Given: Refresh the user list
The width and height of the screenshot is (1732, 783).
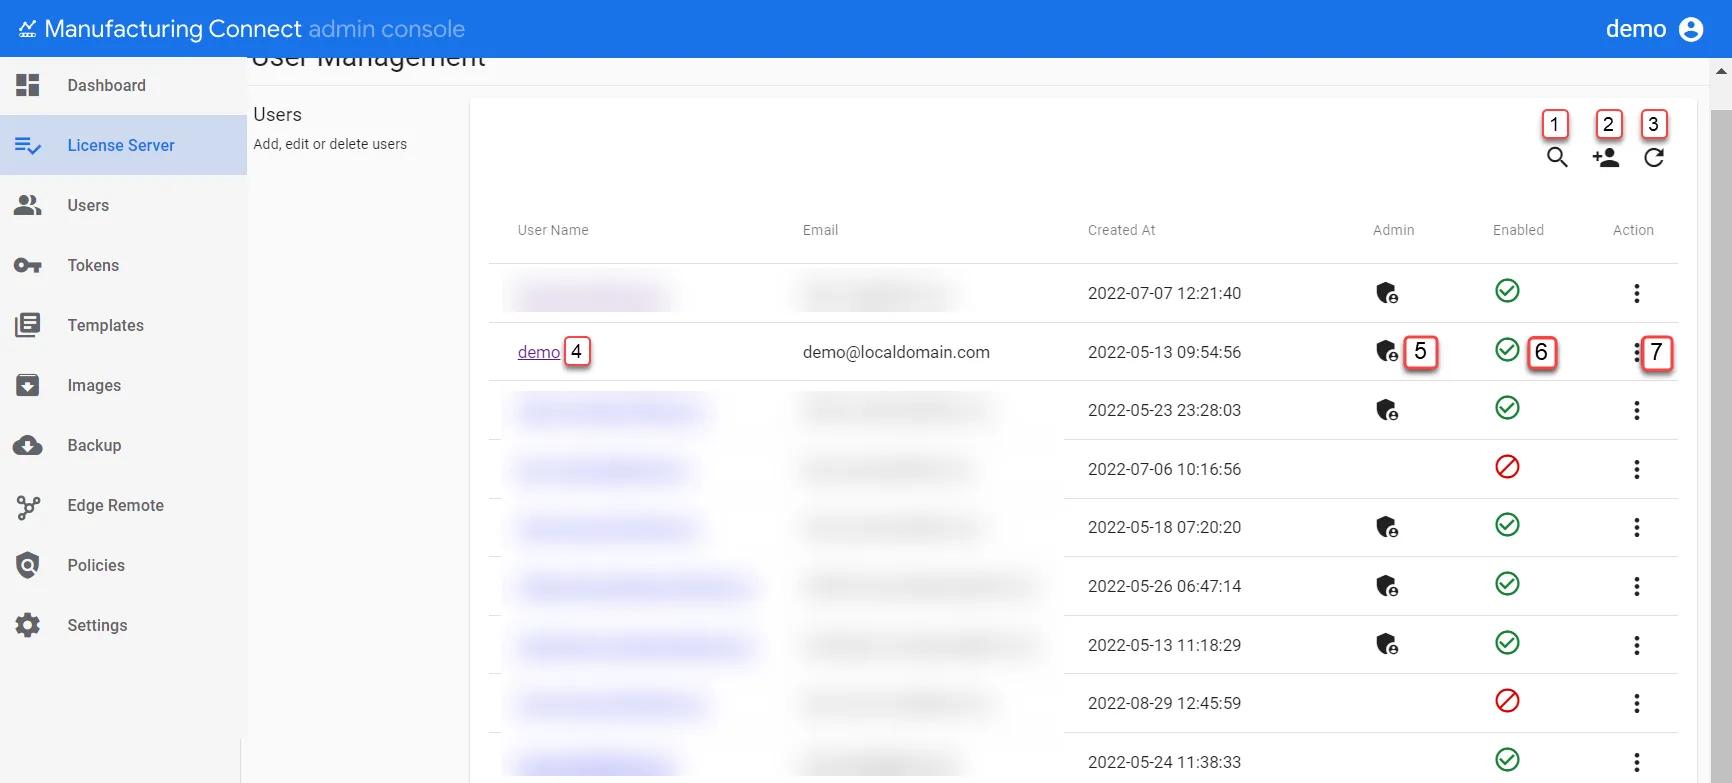Looking at the screenshot, I should pyautogui.click(x=1654, y=158).
